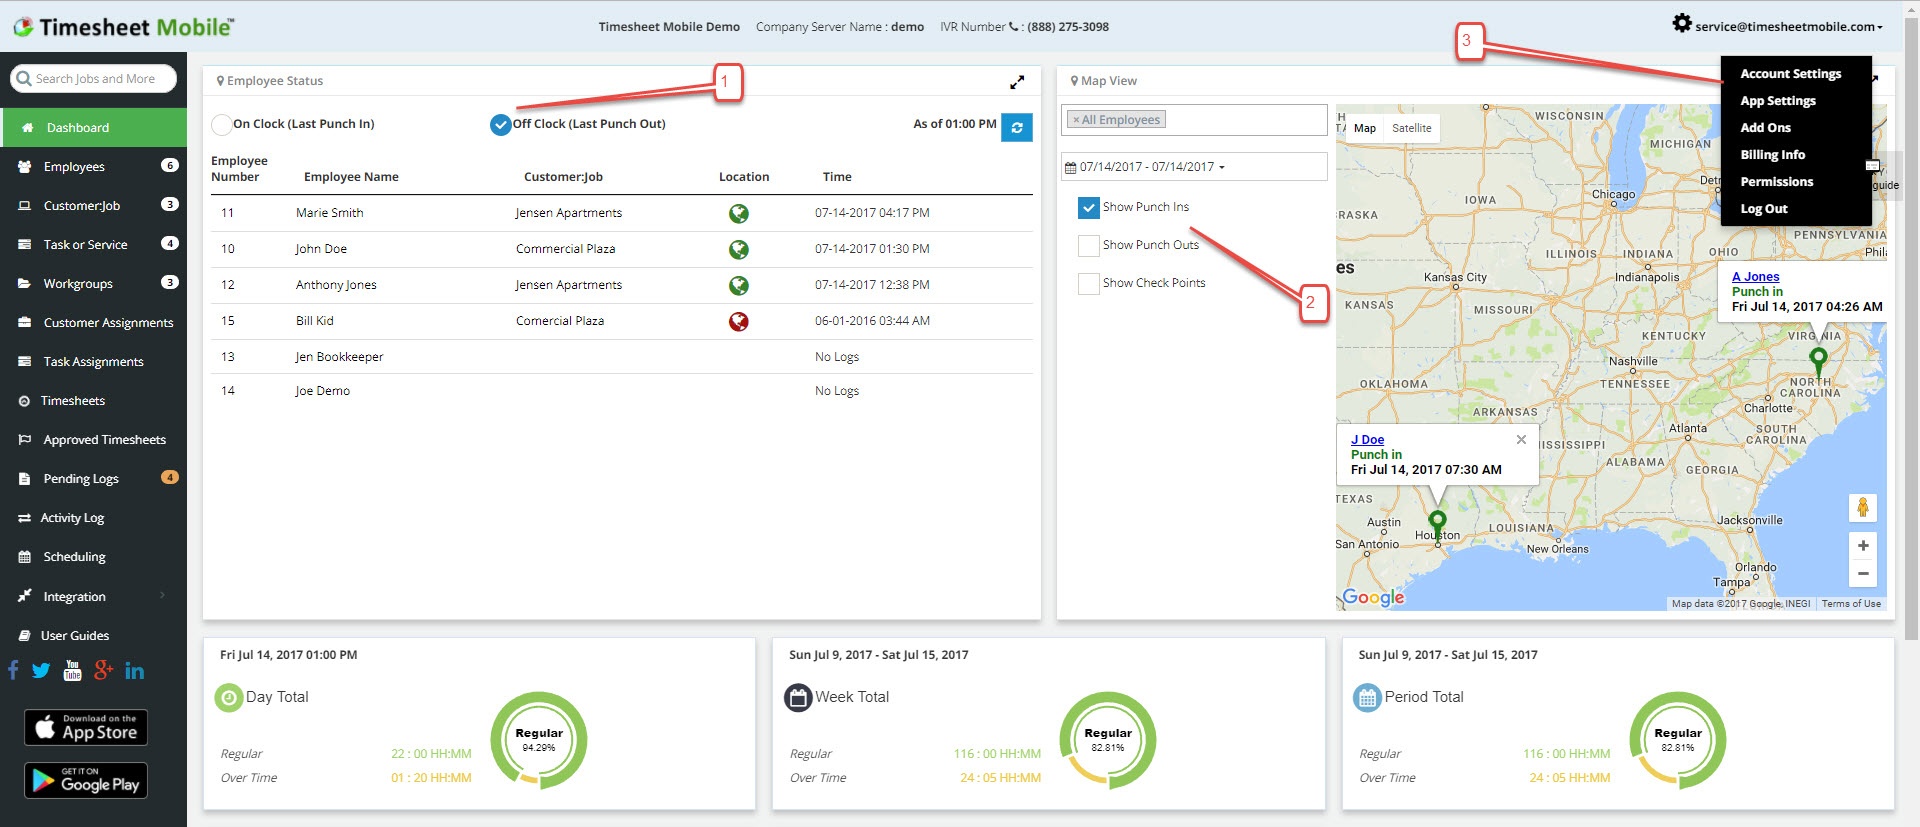Click Log Out in the account menu
The width and height of the screenshot is (1920, 827).
click(x=1764, y=209)
